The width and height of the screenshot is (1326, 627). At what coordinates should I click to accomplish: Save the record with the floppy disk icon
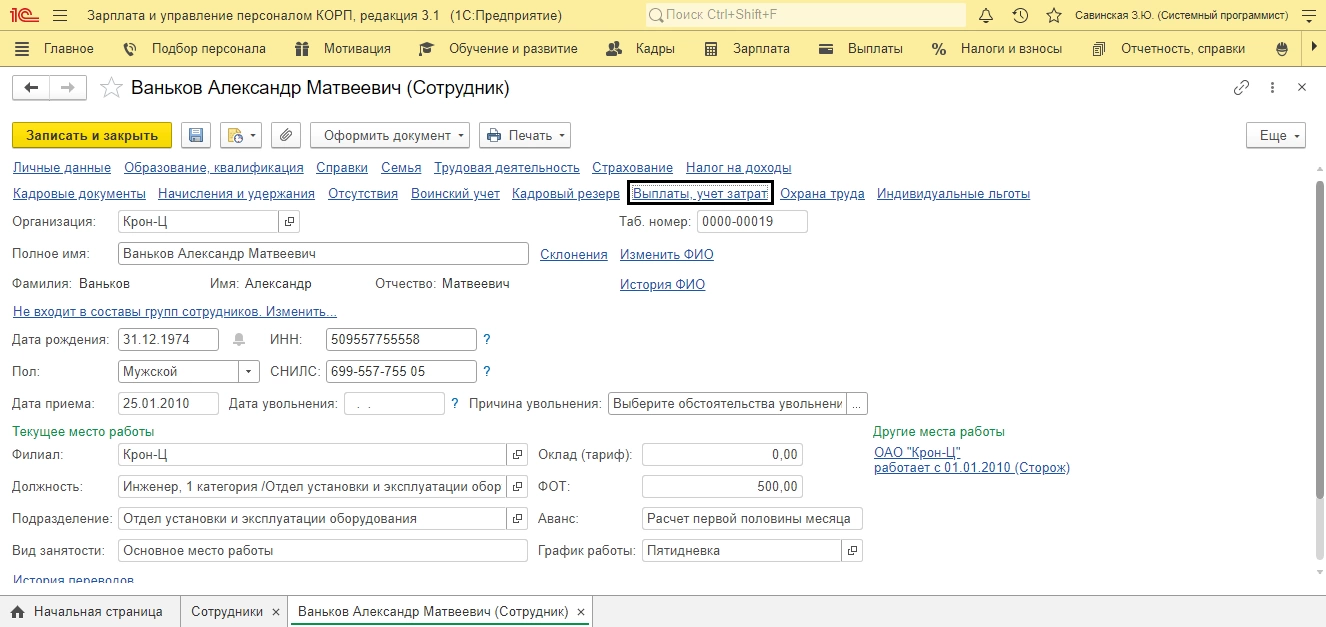click(x=196, y=135)
